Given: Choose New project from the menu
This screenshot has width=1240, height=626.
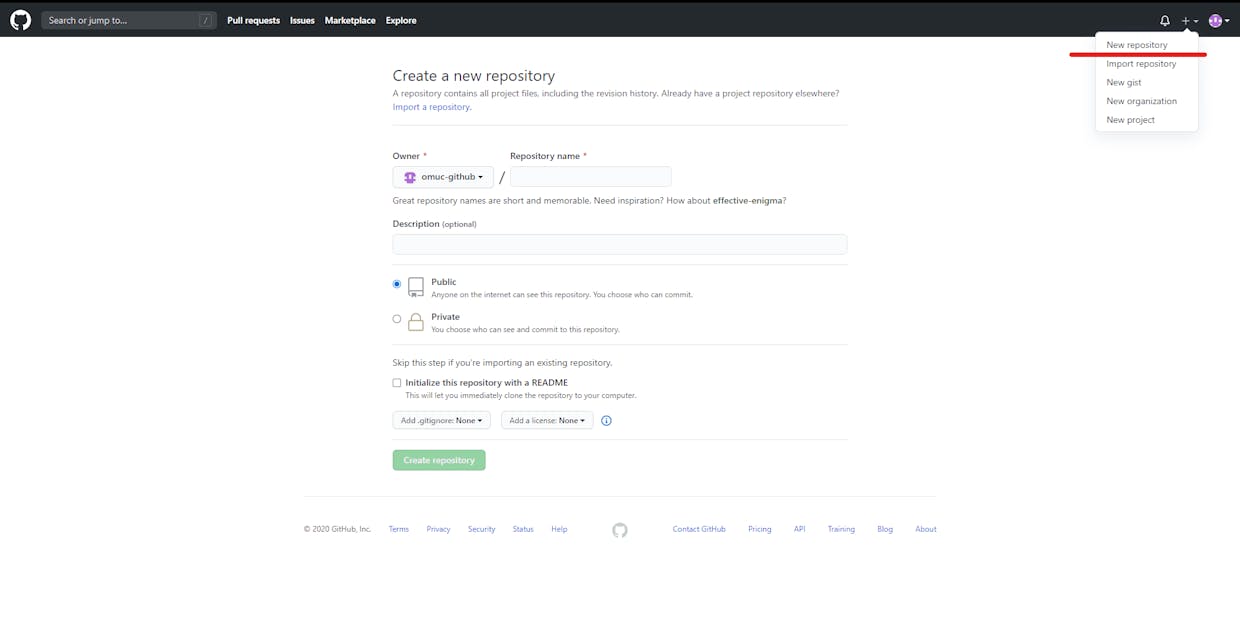Looking at the screenshot, I should click(x=1130, y=120).
